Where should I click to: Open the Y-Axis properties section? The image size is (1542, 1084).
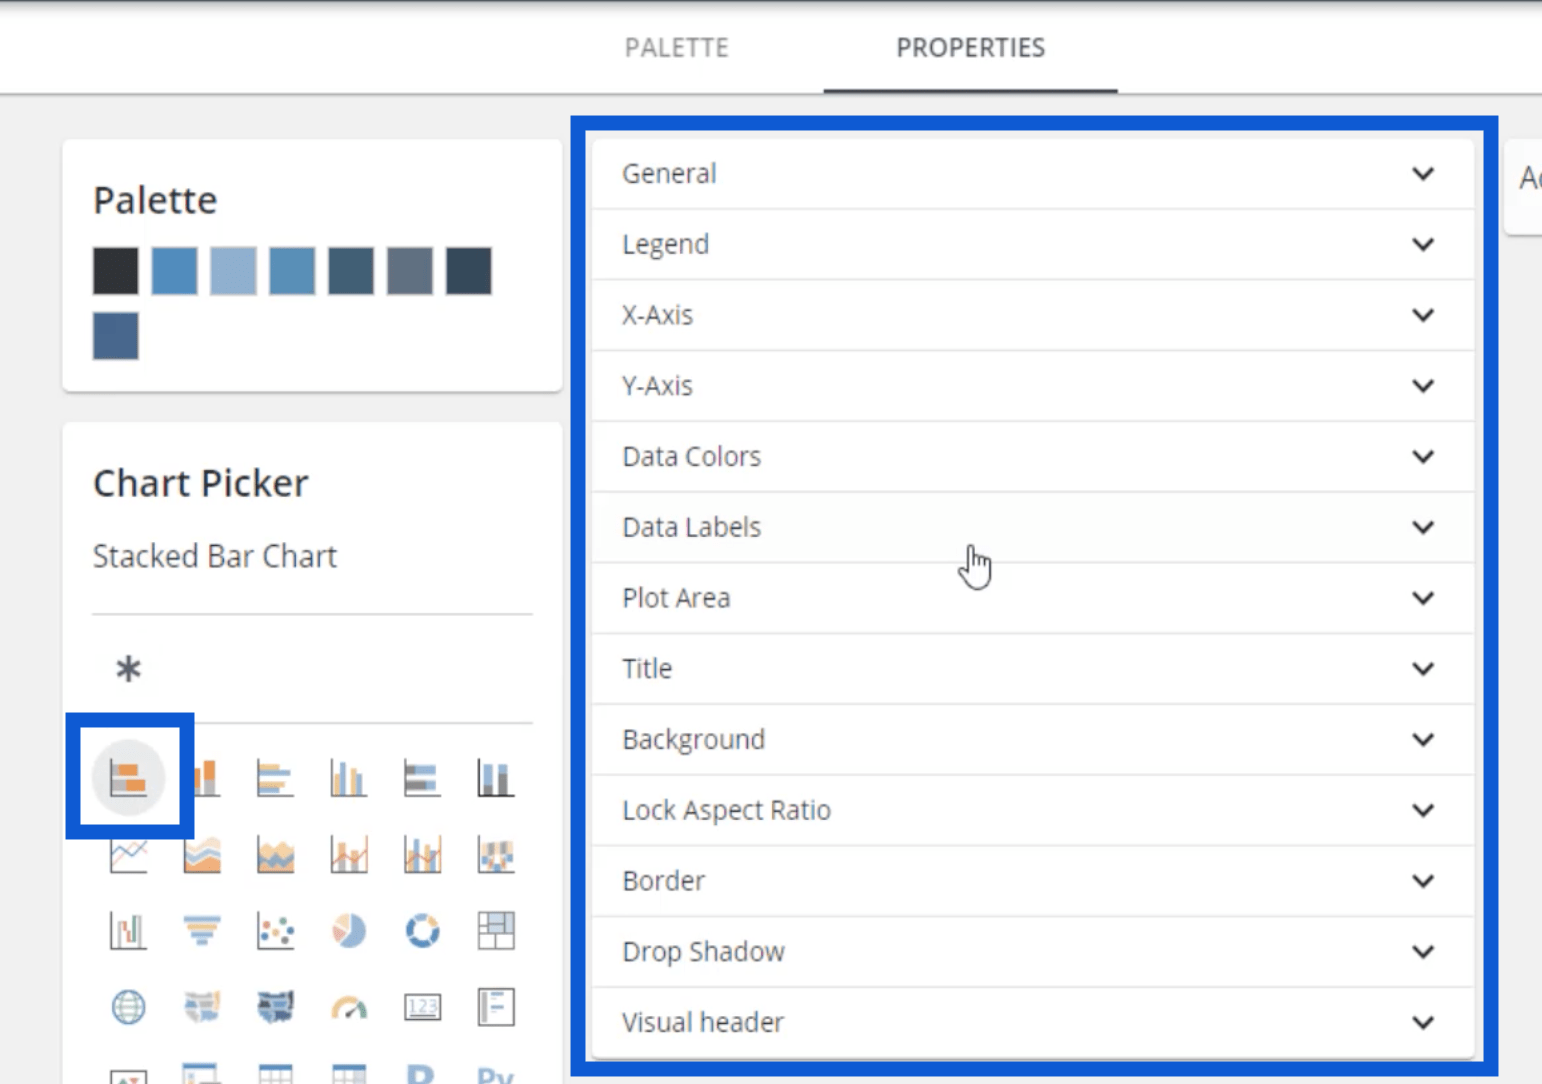[x=1033, y=386]
